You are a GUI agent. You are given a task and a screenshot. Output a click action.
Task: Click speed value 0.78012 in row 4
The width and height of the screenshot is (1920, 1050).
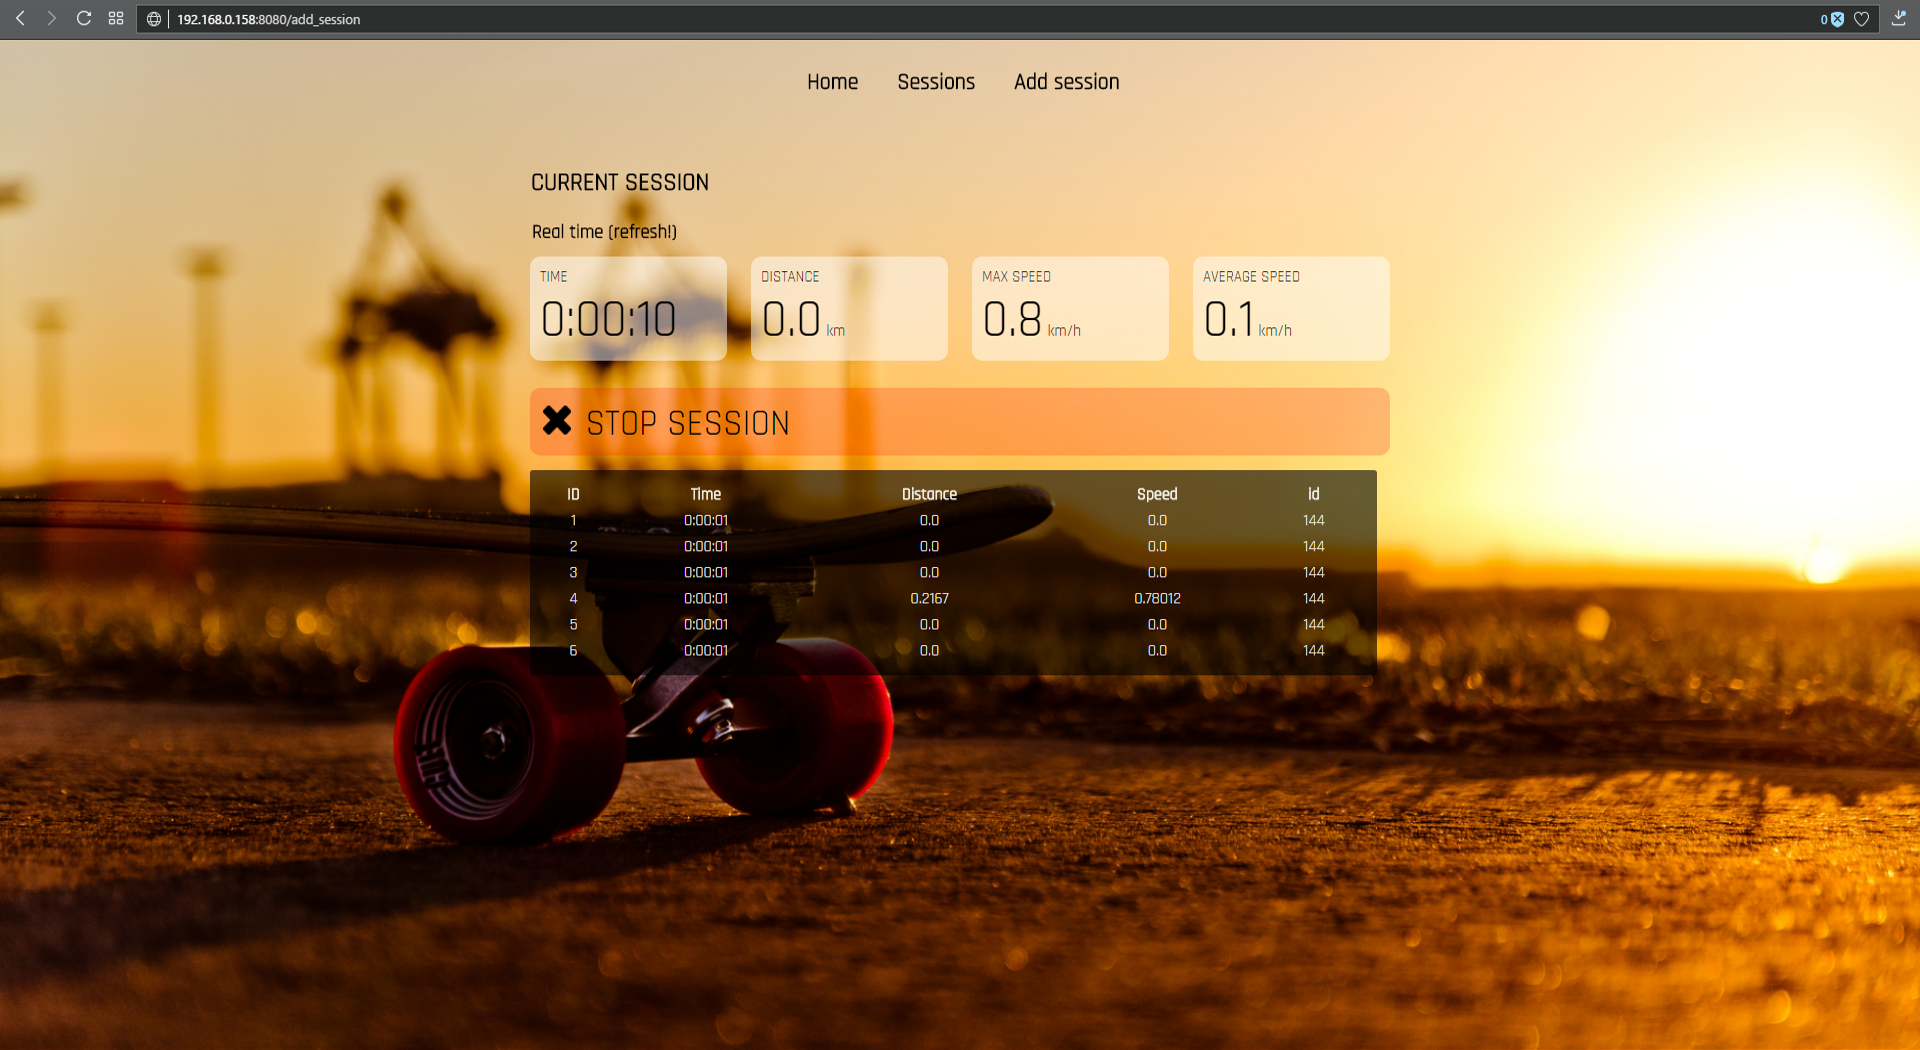pyautogui.click(x=1157, y=598)
